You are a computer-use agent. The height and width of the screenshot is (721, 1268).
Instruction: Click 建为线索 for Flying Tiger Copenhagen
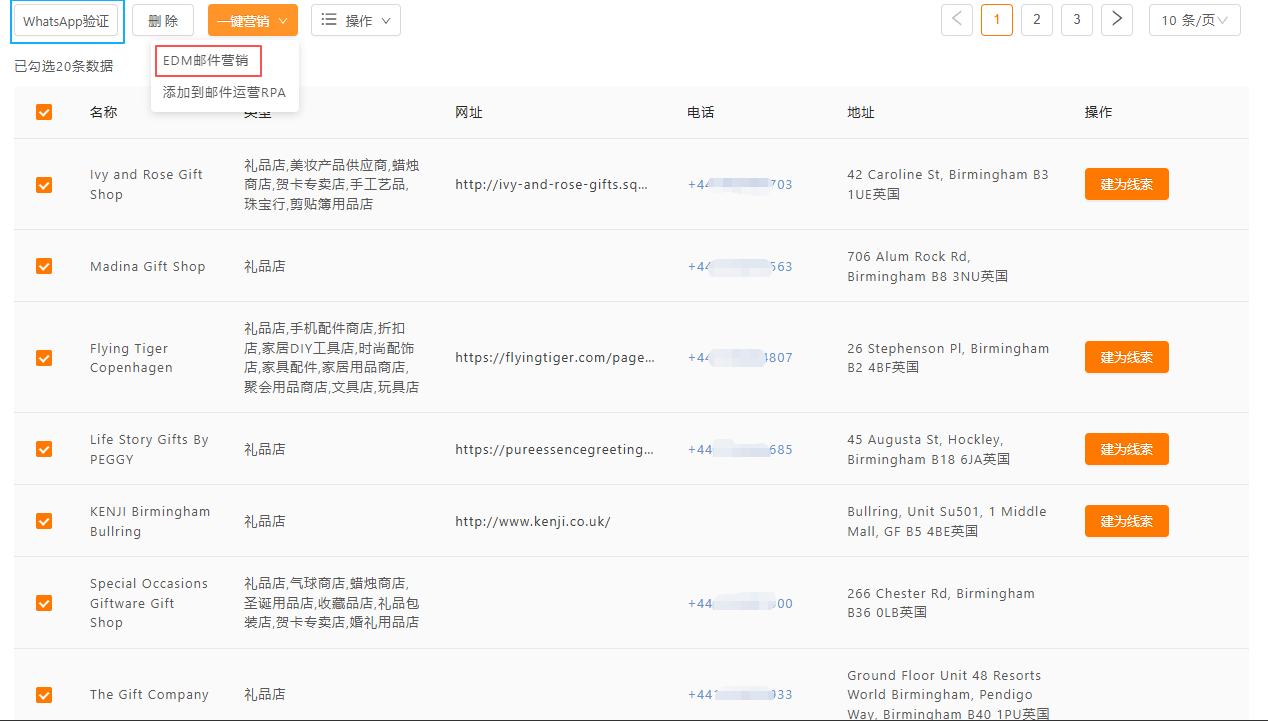tap(1126, 357)
